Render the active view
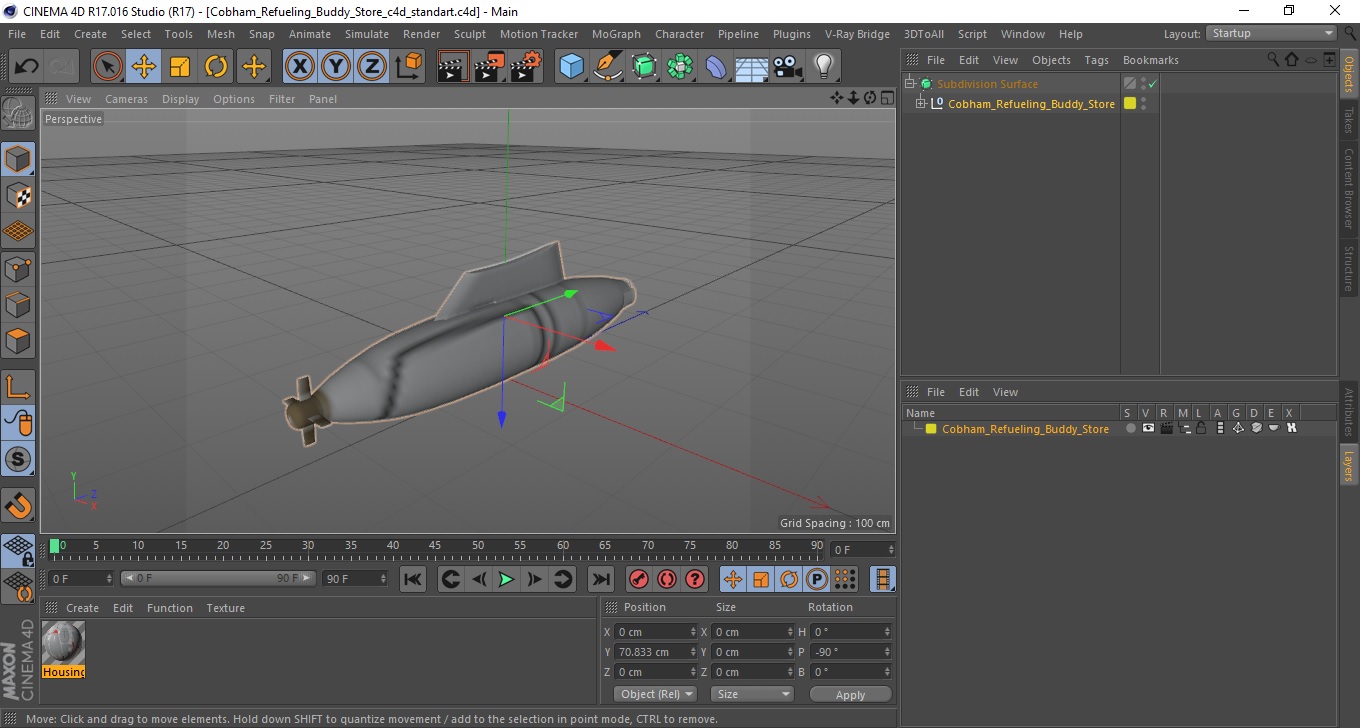The height and width of the screenshot is (728, 1360). tap(453, 67)
